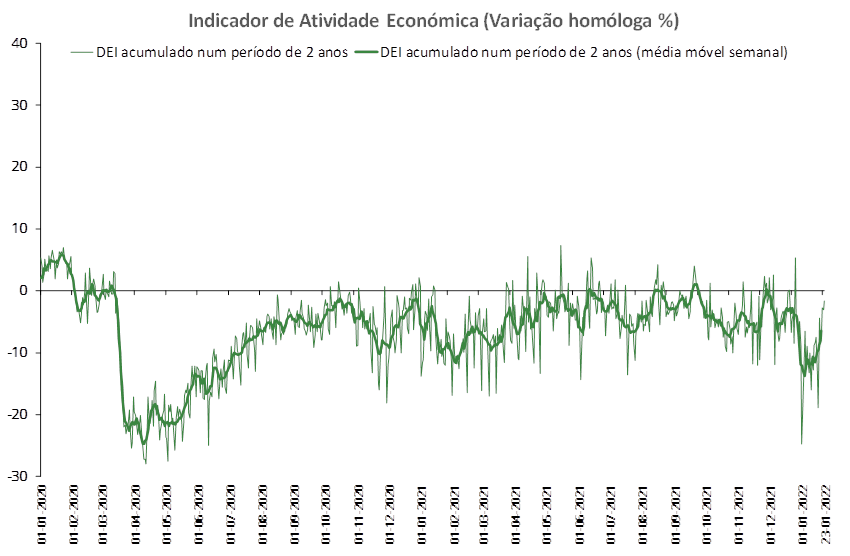Click the 01-10-2020 date label on x-axis
The height and width of the screenshot is (556, 850).
click(326, 514)
